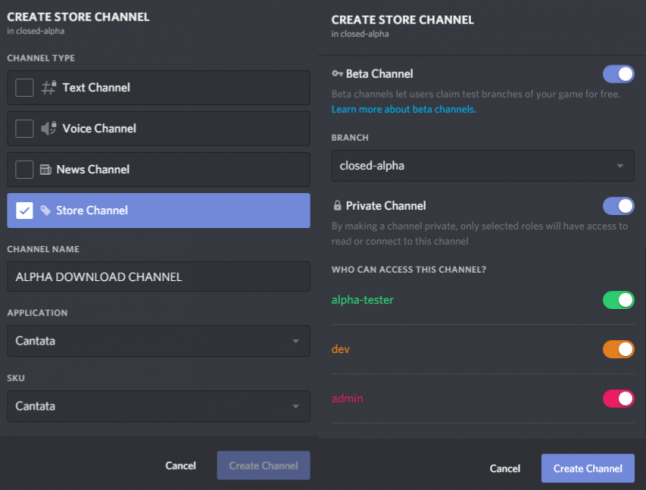The height and width of the screenshot is (490, 646).
Task: Click Cancel in the right Beta dialog
Action: (x=505, y=469)
